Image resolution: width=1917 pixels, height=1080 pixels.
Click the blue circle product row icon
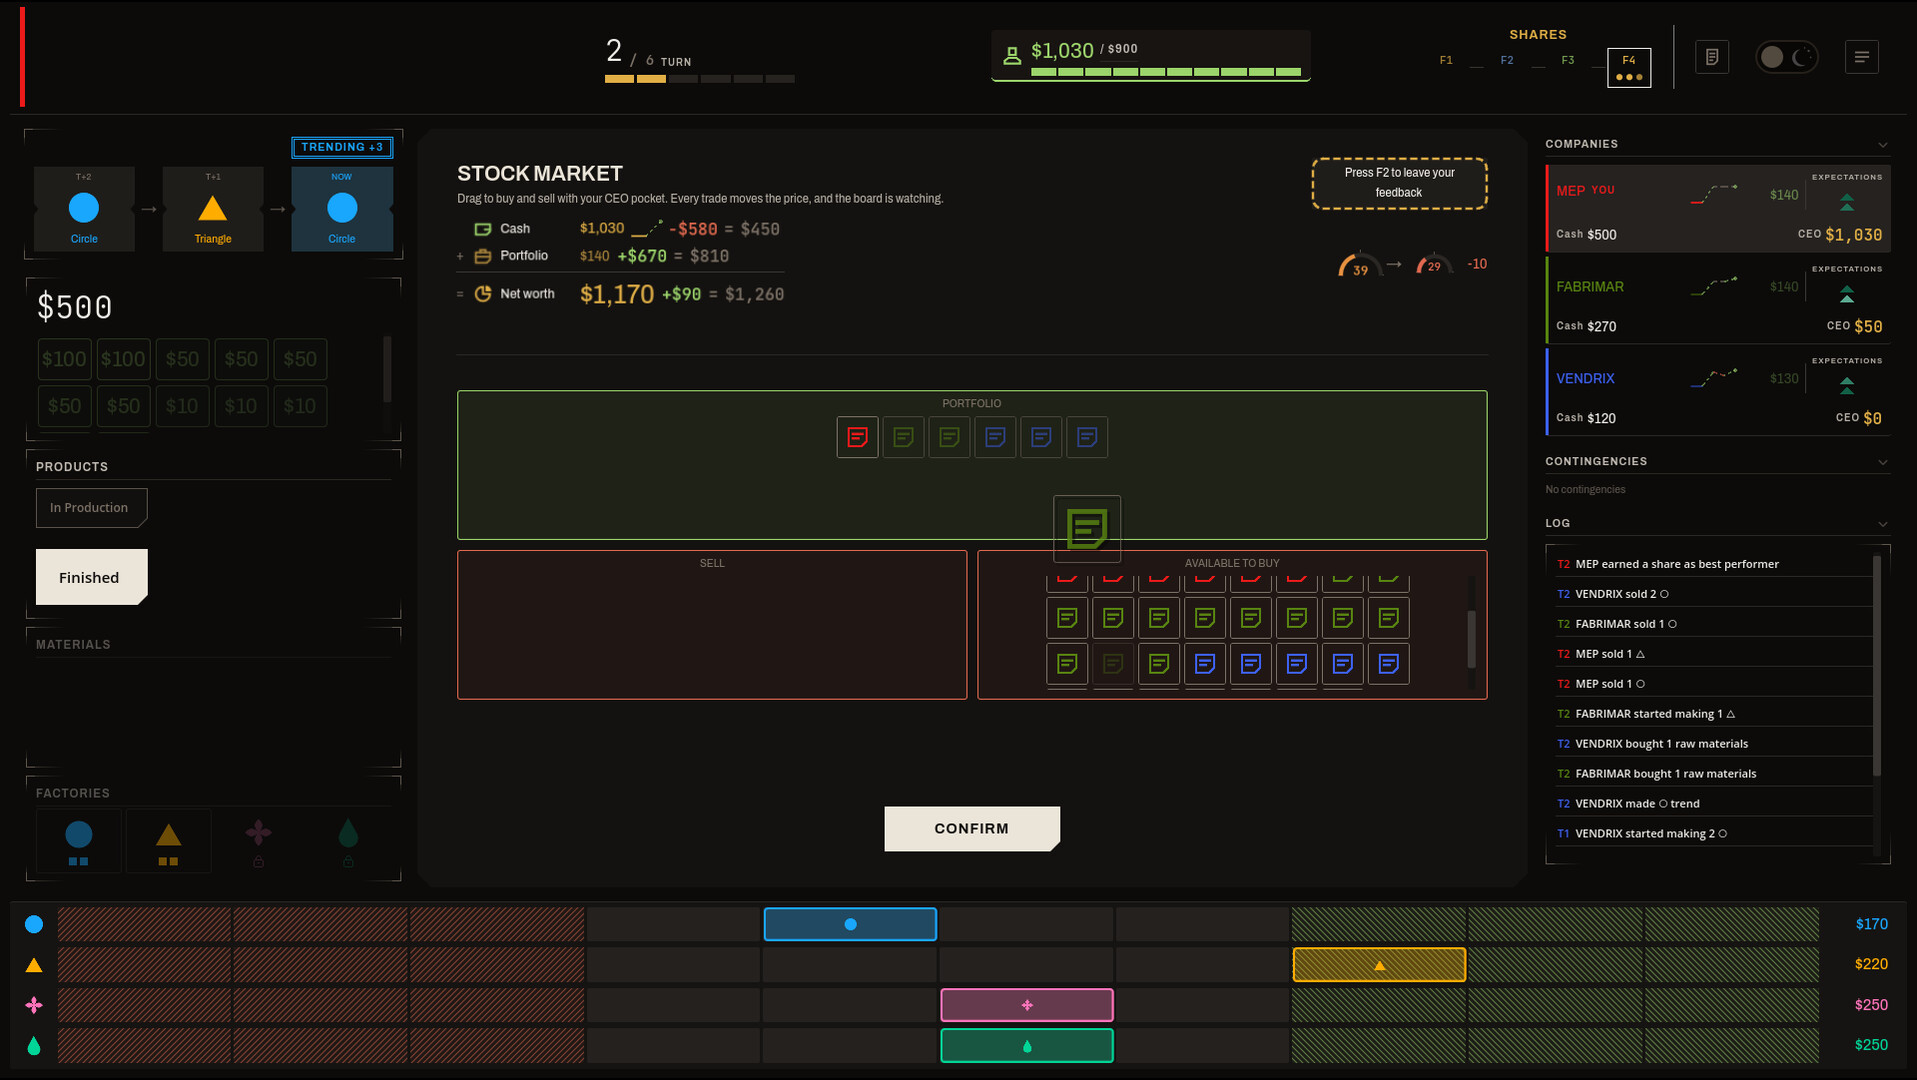(34, 924)
